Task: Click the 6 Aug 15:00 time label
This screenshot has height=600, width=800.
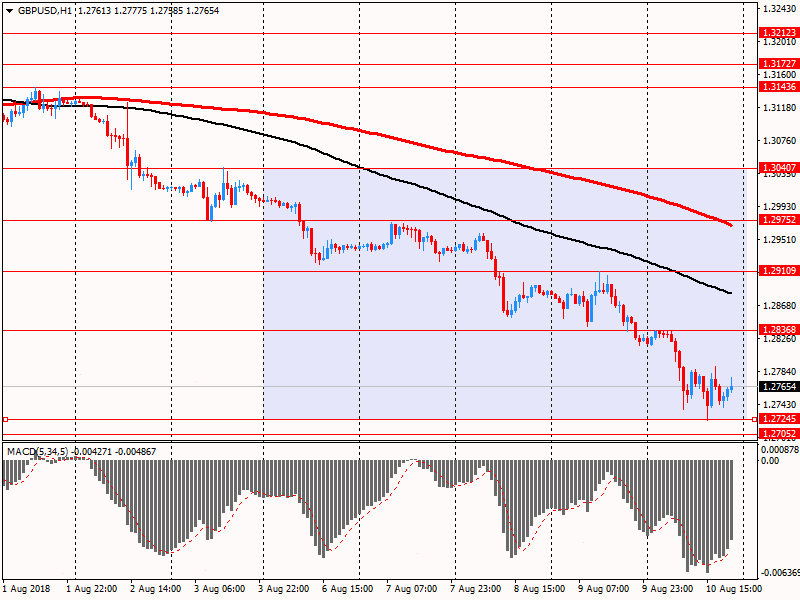Action: pyautogui.click(x=348, y=589)
